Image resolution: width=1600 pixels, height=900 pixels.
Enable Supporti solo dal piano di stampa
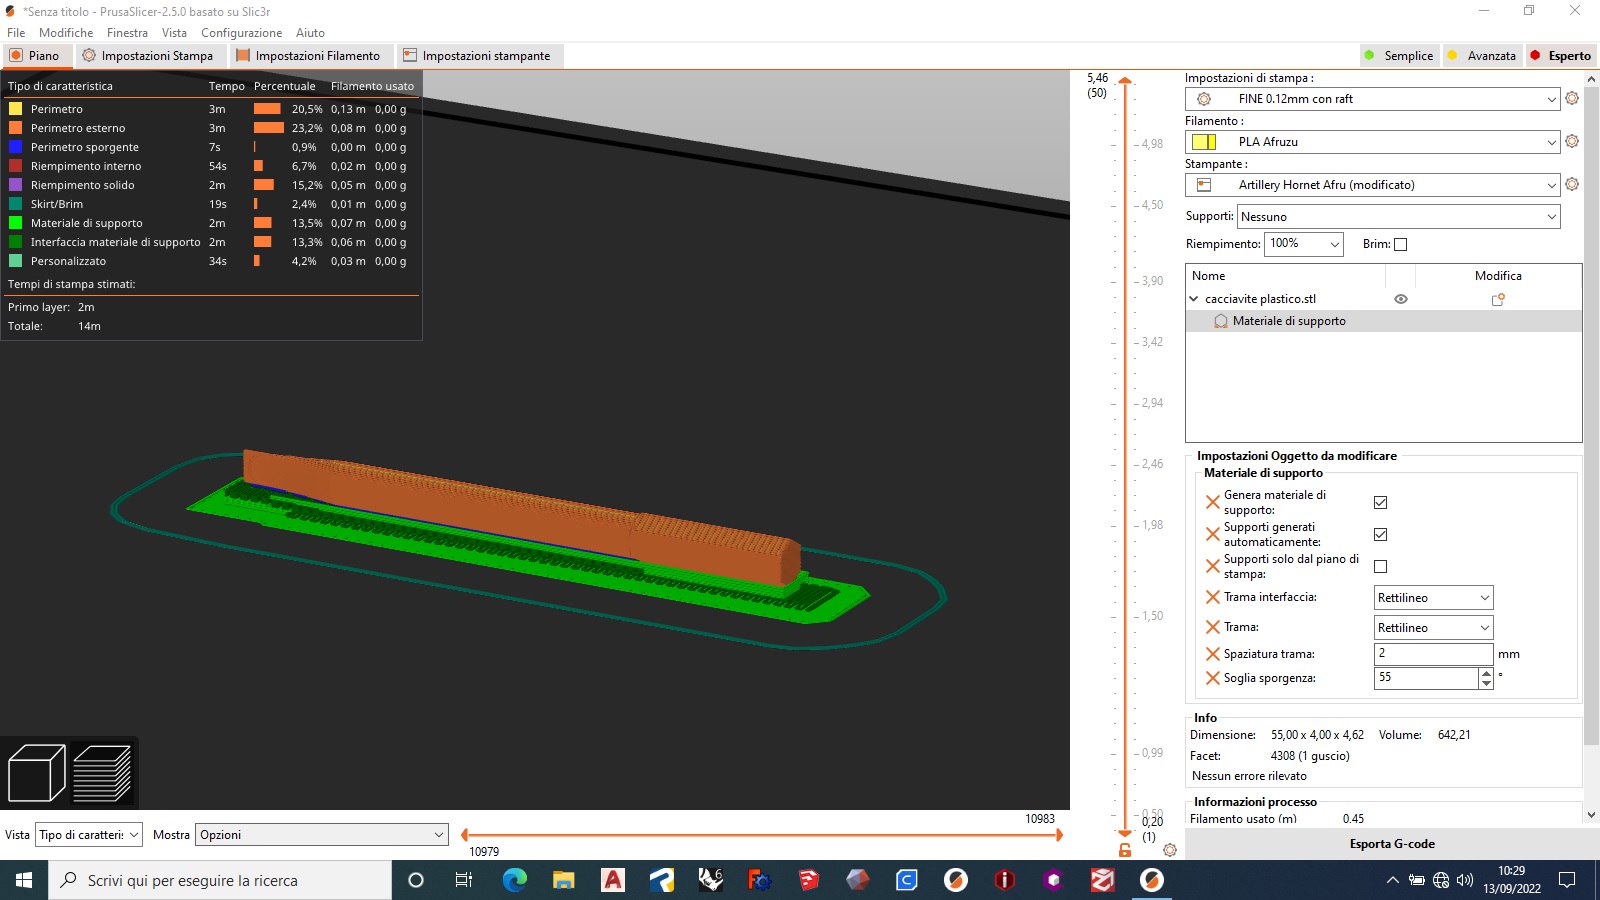tap(1380, 566)
